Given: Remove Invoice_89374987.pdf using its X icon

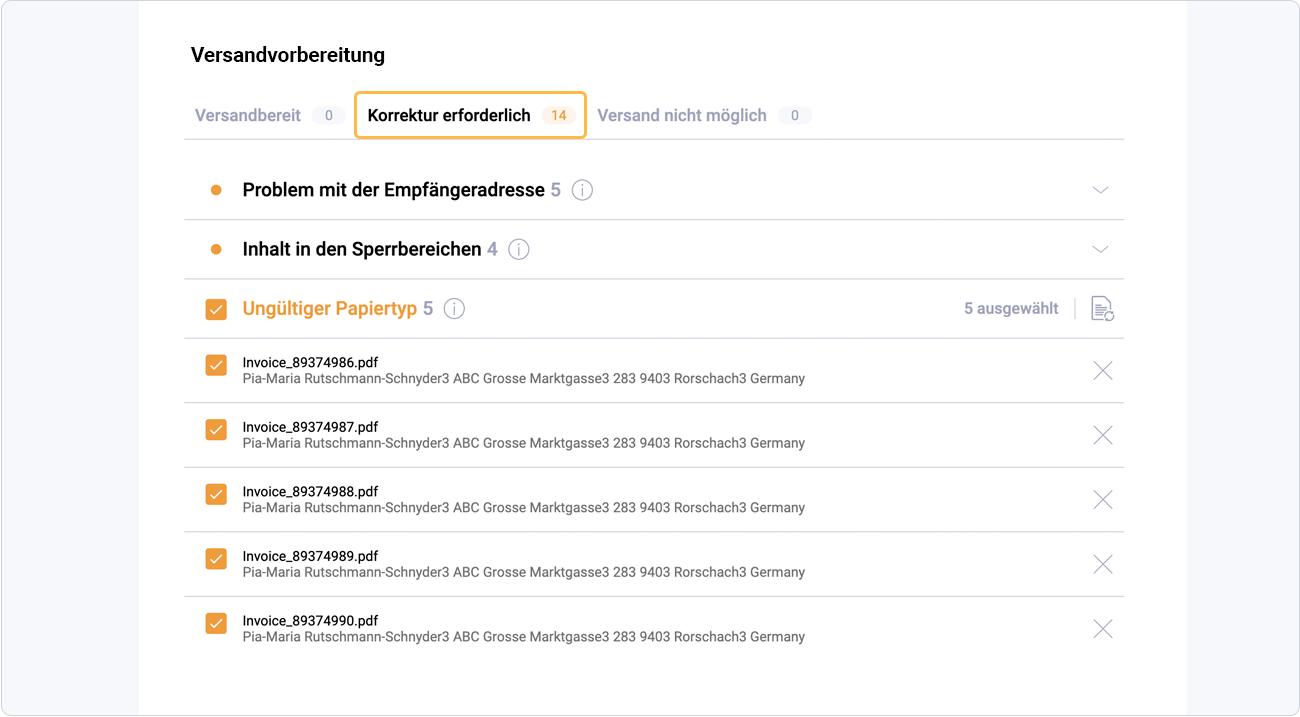Looking at the screenshot, I should 1102,435.
